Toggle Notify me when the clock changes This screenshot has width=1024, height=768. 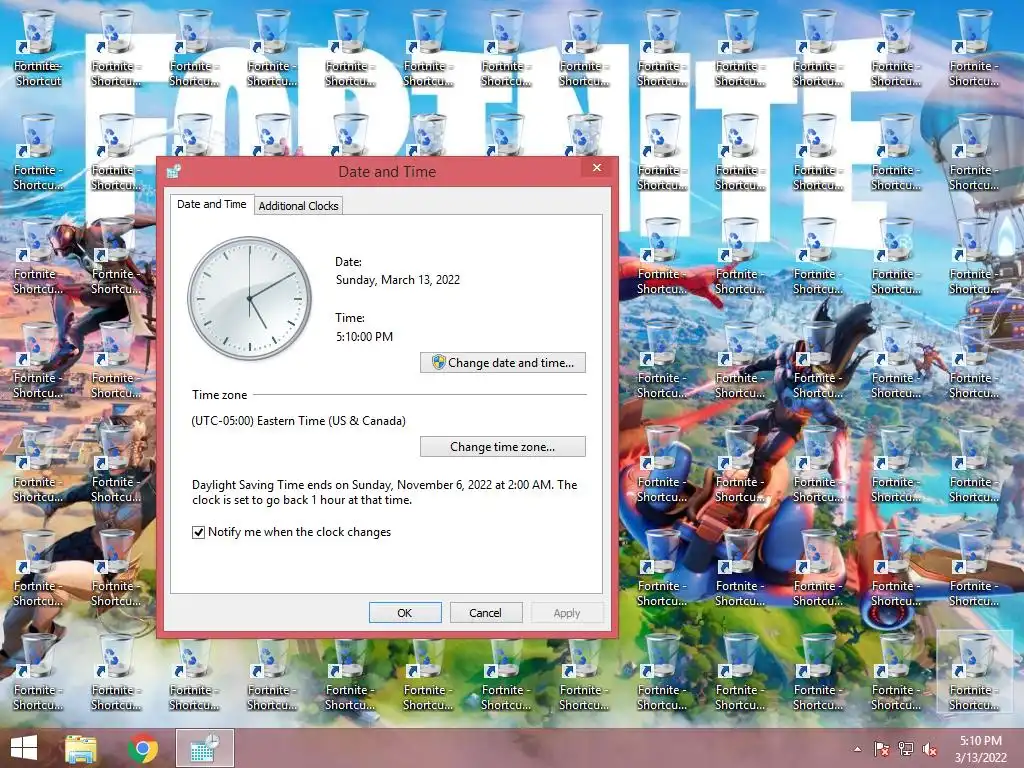pyautogui.click(x=291, y=532)
